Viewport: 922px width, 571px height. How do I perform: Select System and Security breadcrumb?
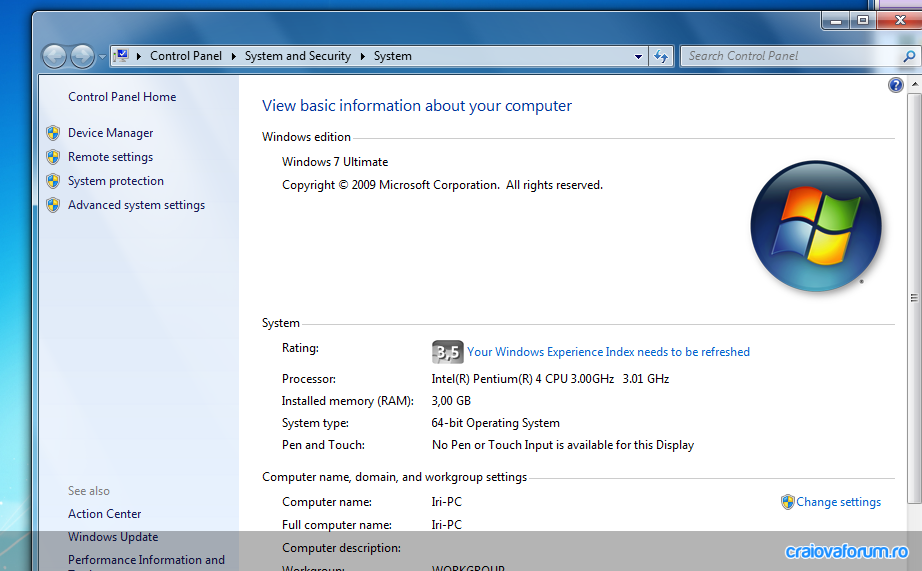coord(298,56)
